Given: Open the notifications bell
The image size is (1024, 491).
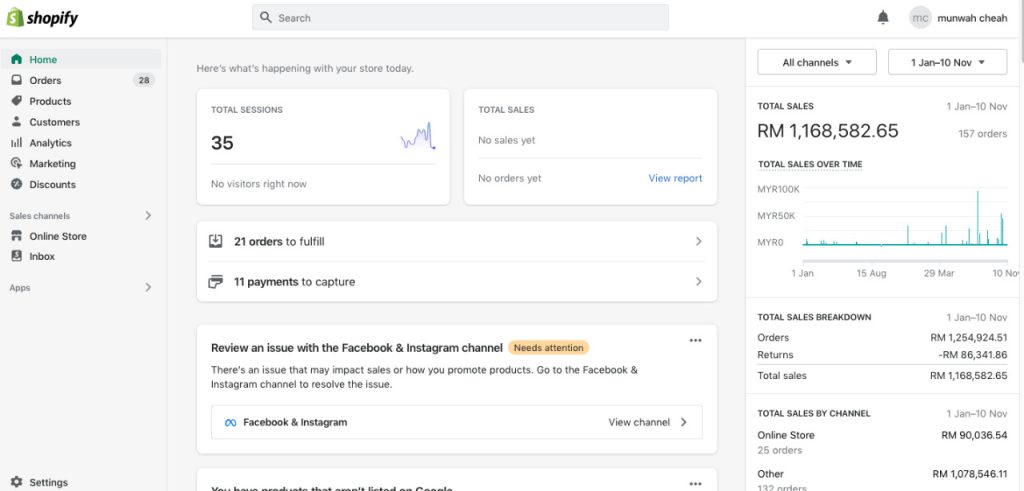Looking at the screenshot, I should (883, 18).
